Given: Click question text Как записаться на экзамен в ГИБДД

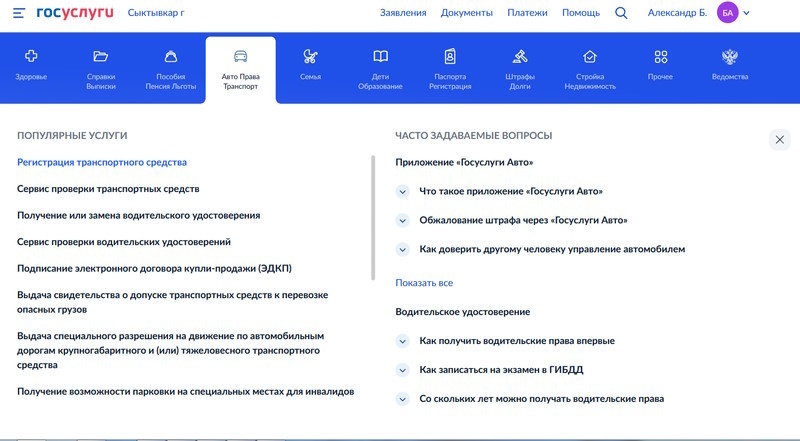Looking at the screenshot, I should [501, 370].
